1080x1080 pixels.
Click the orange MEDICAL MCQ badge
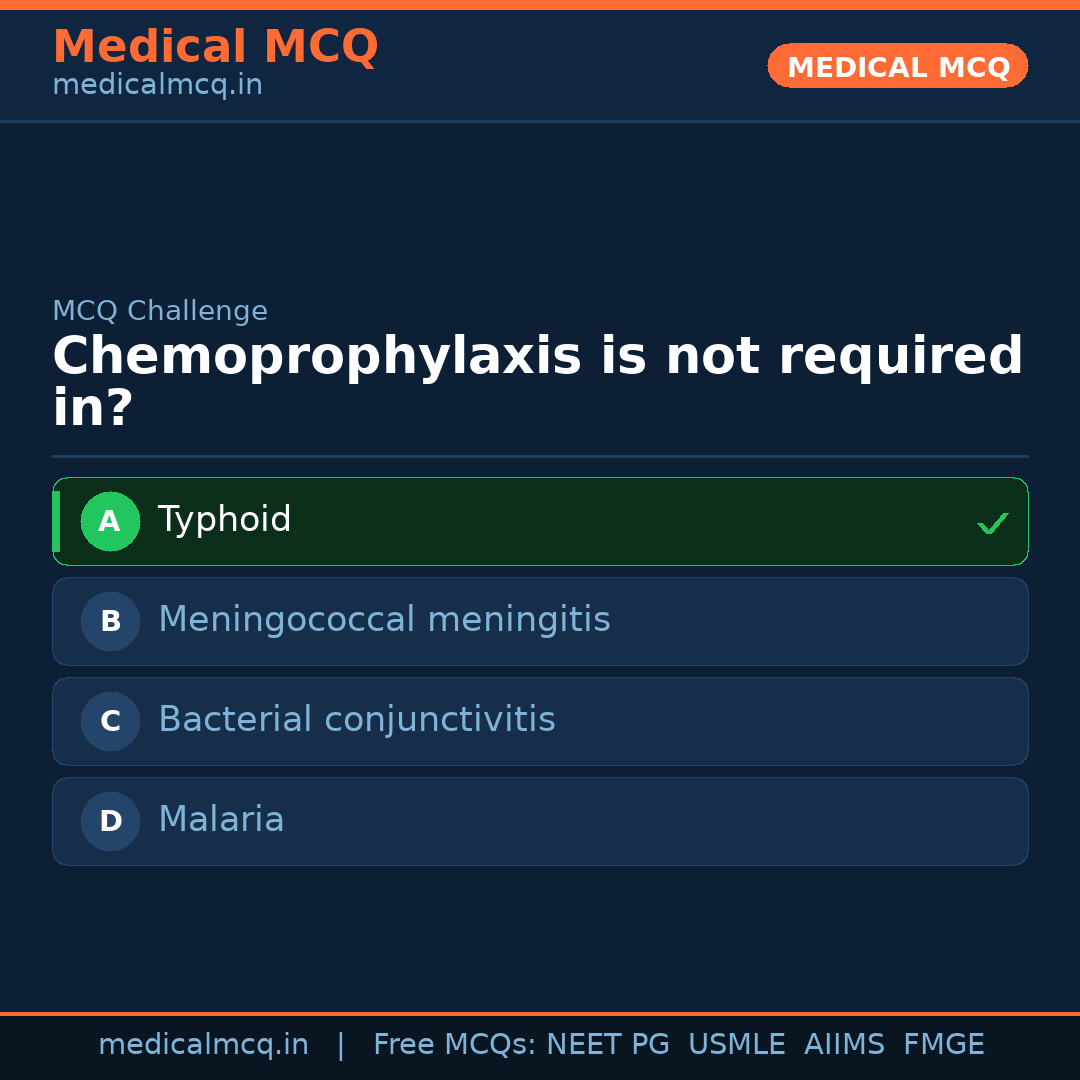897,67
